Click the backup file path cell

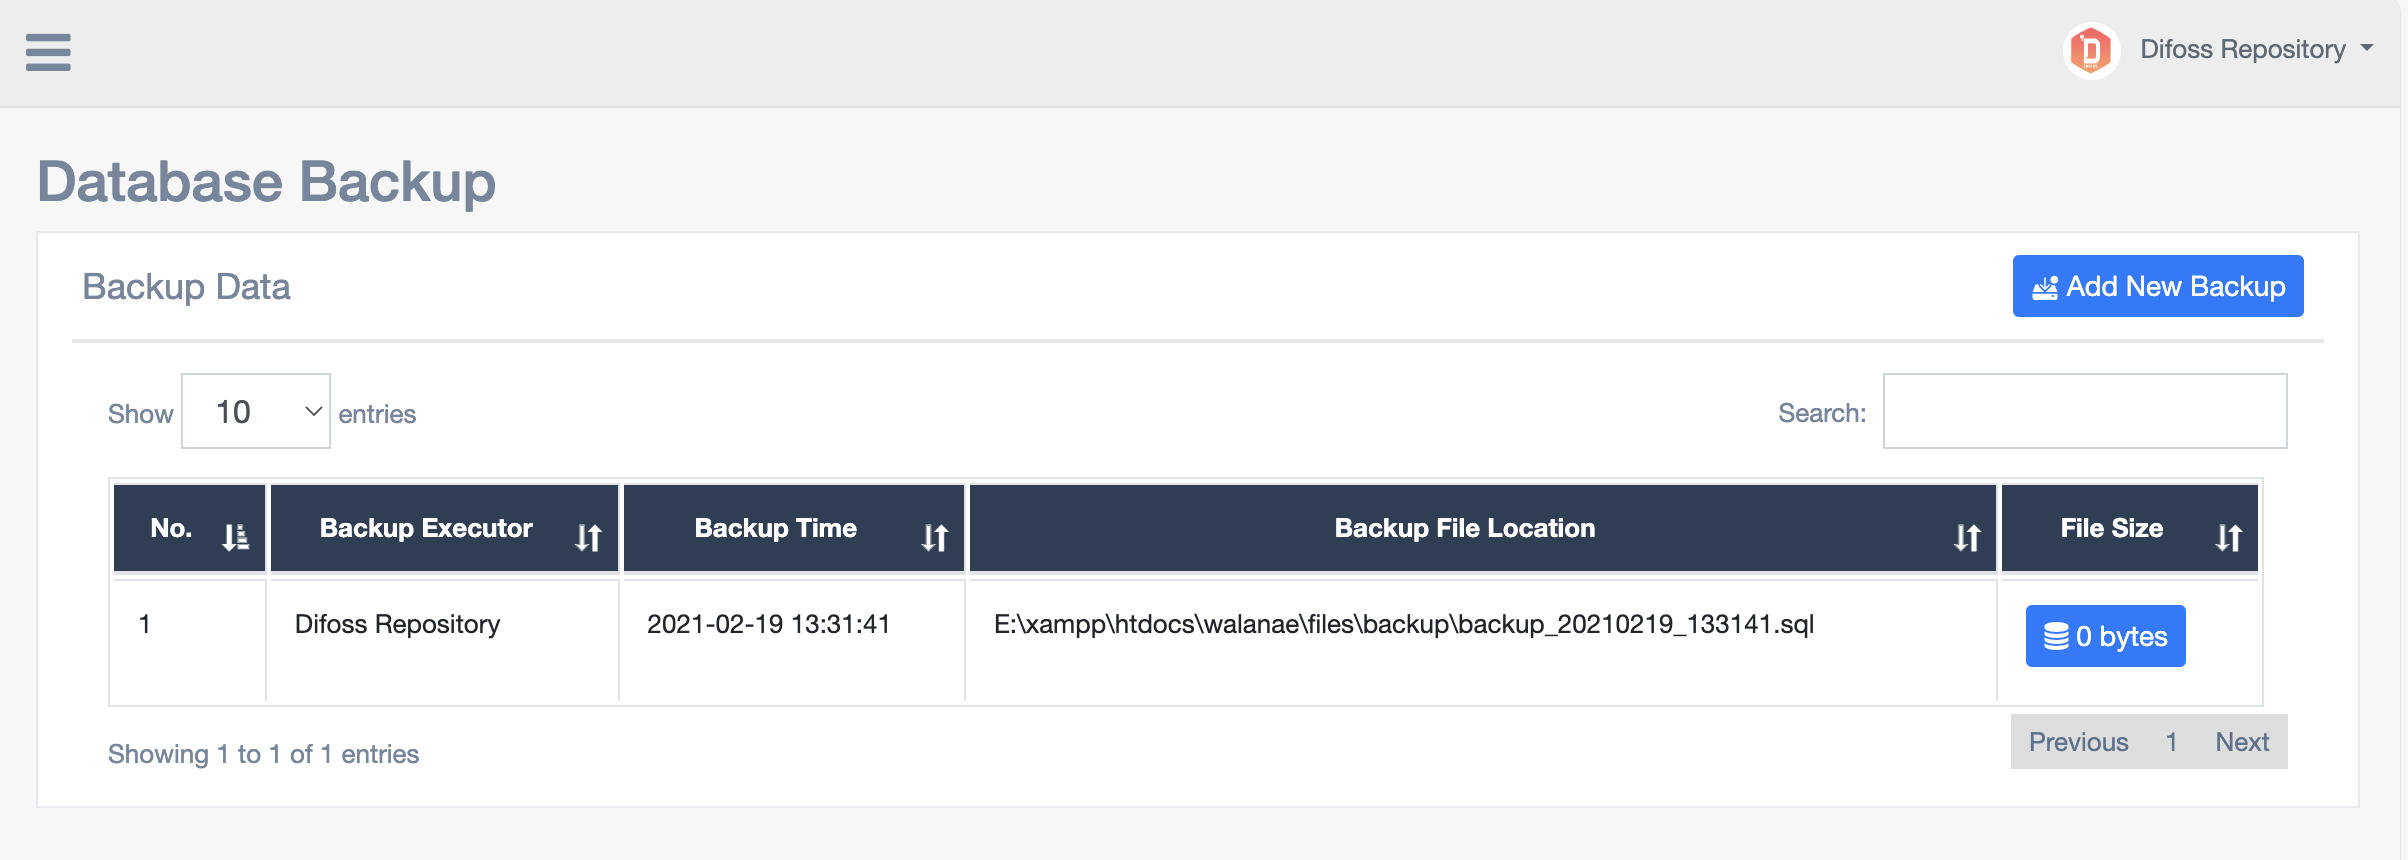[1403, 624]
